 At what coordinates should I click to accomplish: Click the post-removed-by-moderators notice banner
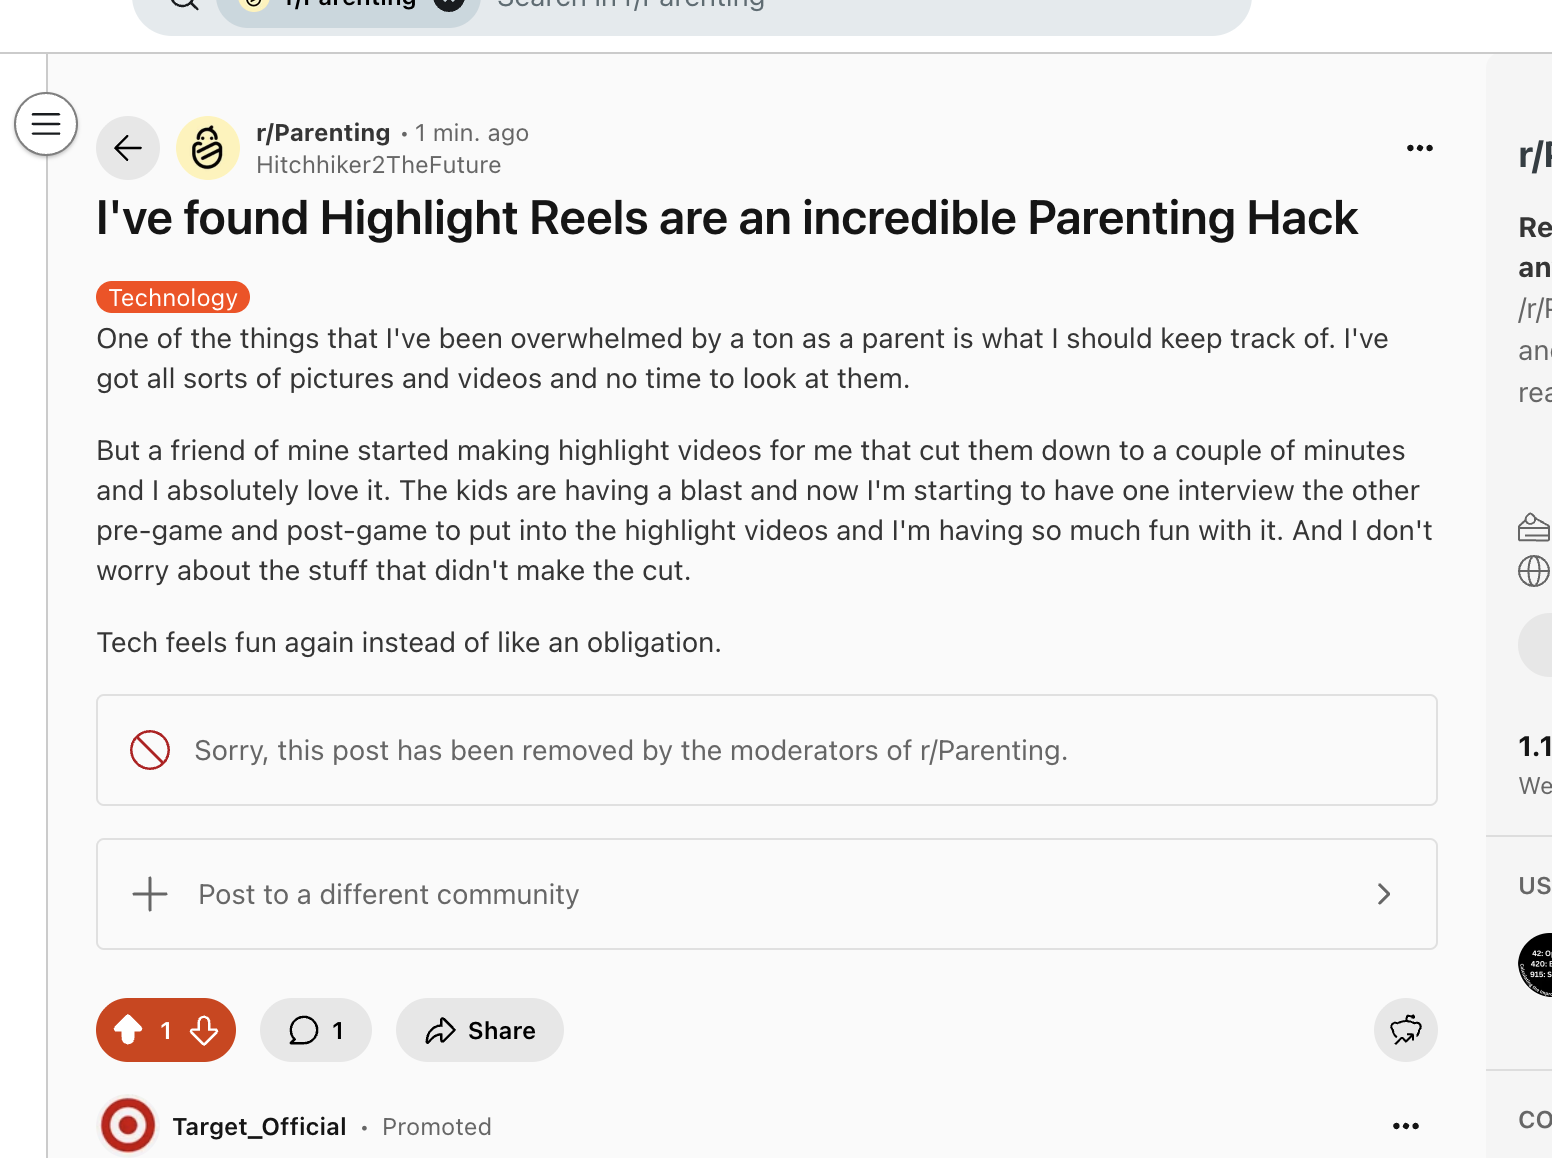tap(766, 750)
